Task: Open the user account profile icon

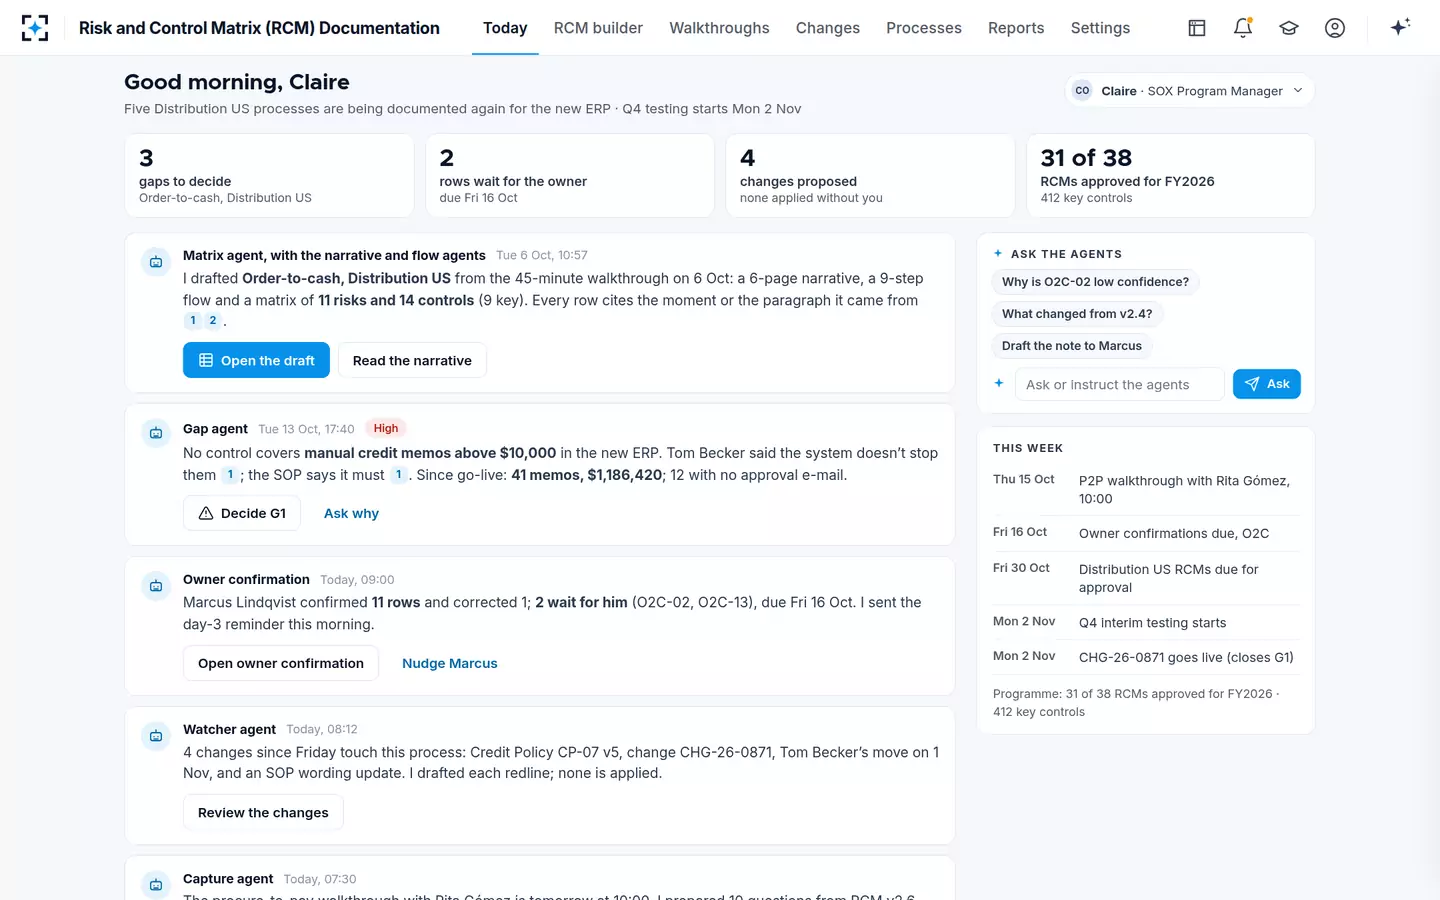Action: 1335,28
